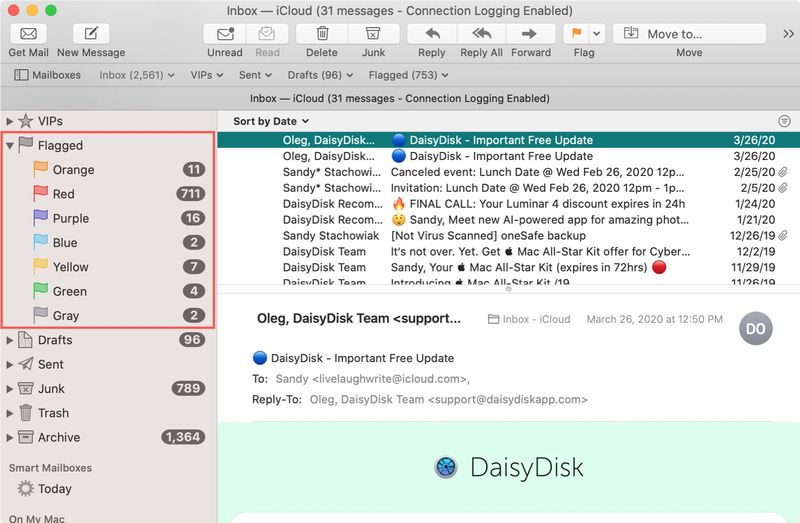The width and height of the screenshot is (800, 523).
Task: Click the message list pane divider handle
Action: pos(508,289)
